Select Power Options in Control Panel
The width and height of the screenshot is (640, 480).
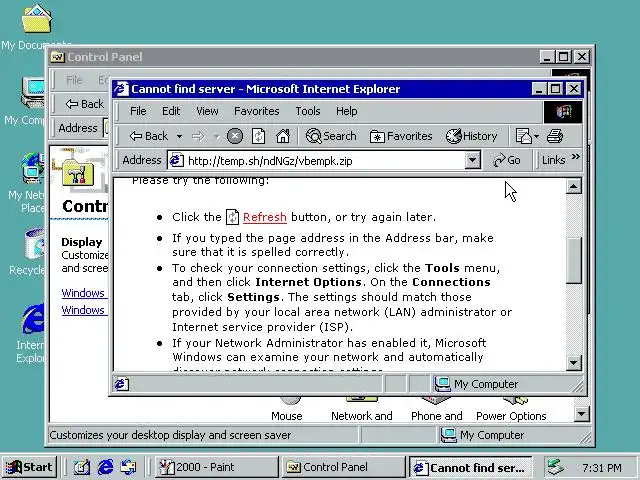(511, 416)
